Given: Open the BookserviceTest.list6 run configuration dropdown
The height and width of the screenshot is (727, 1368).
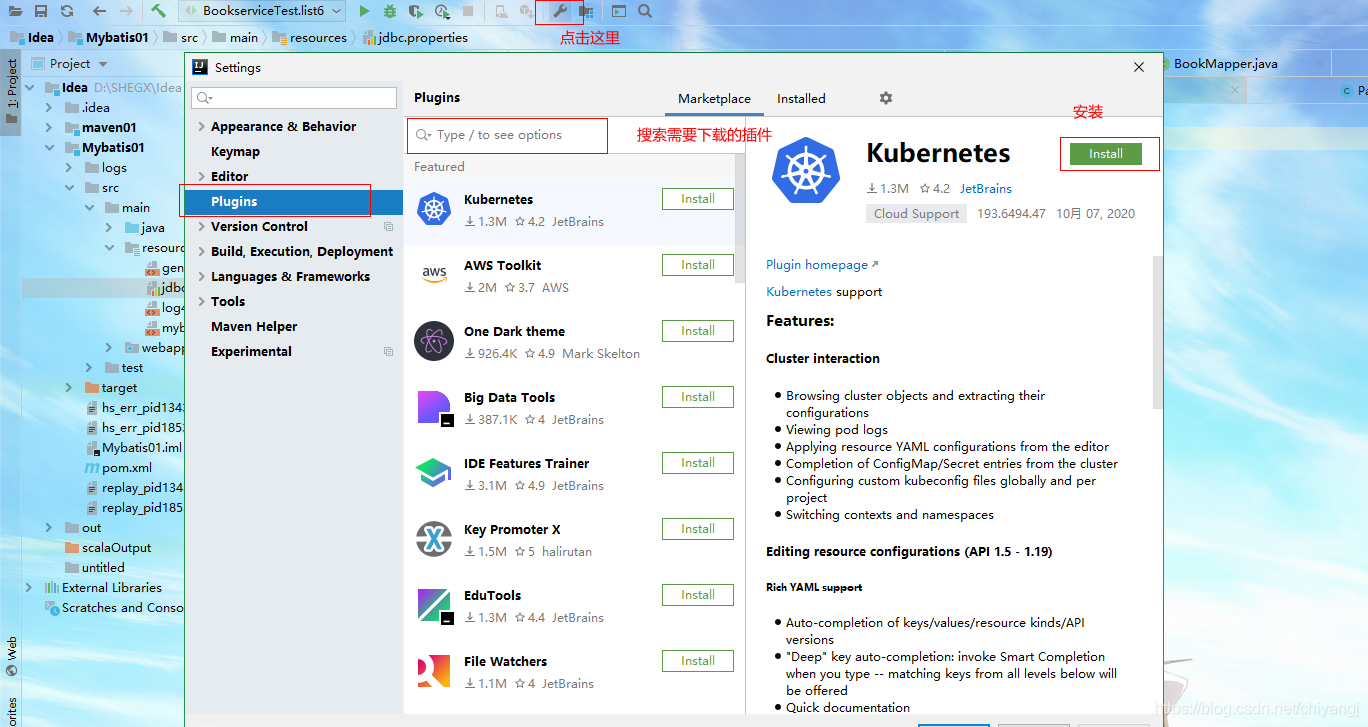Looking at the screenshot, I should coord(262,11).
